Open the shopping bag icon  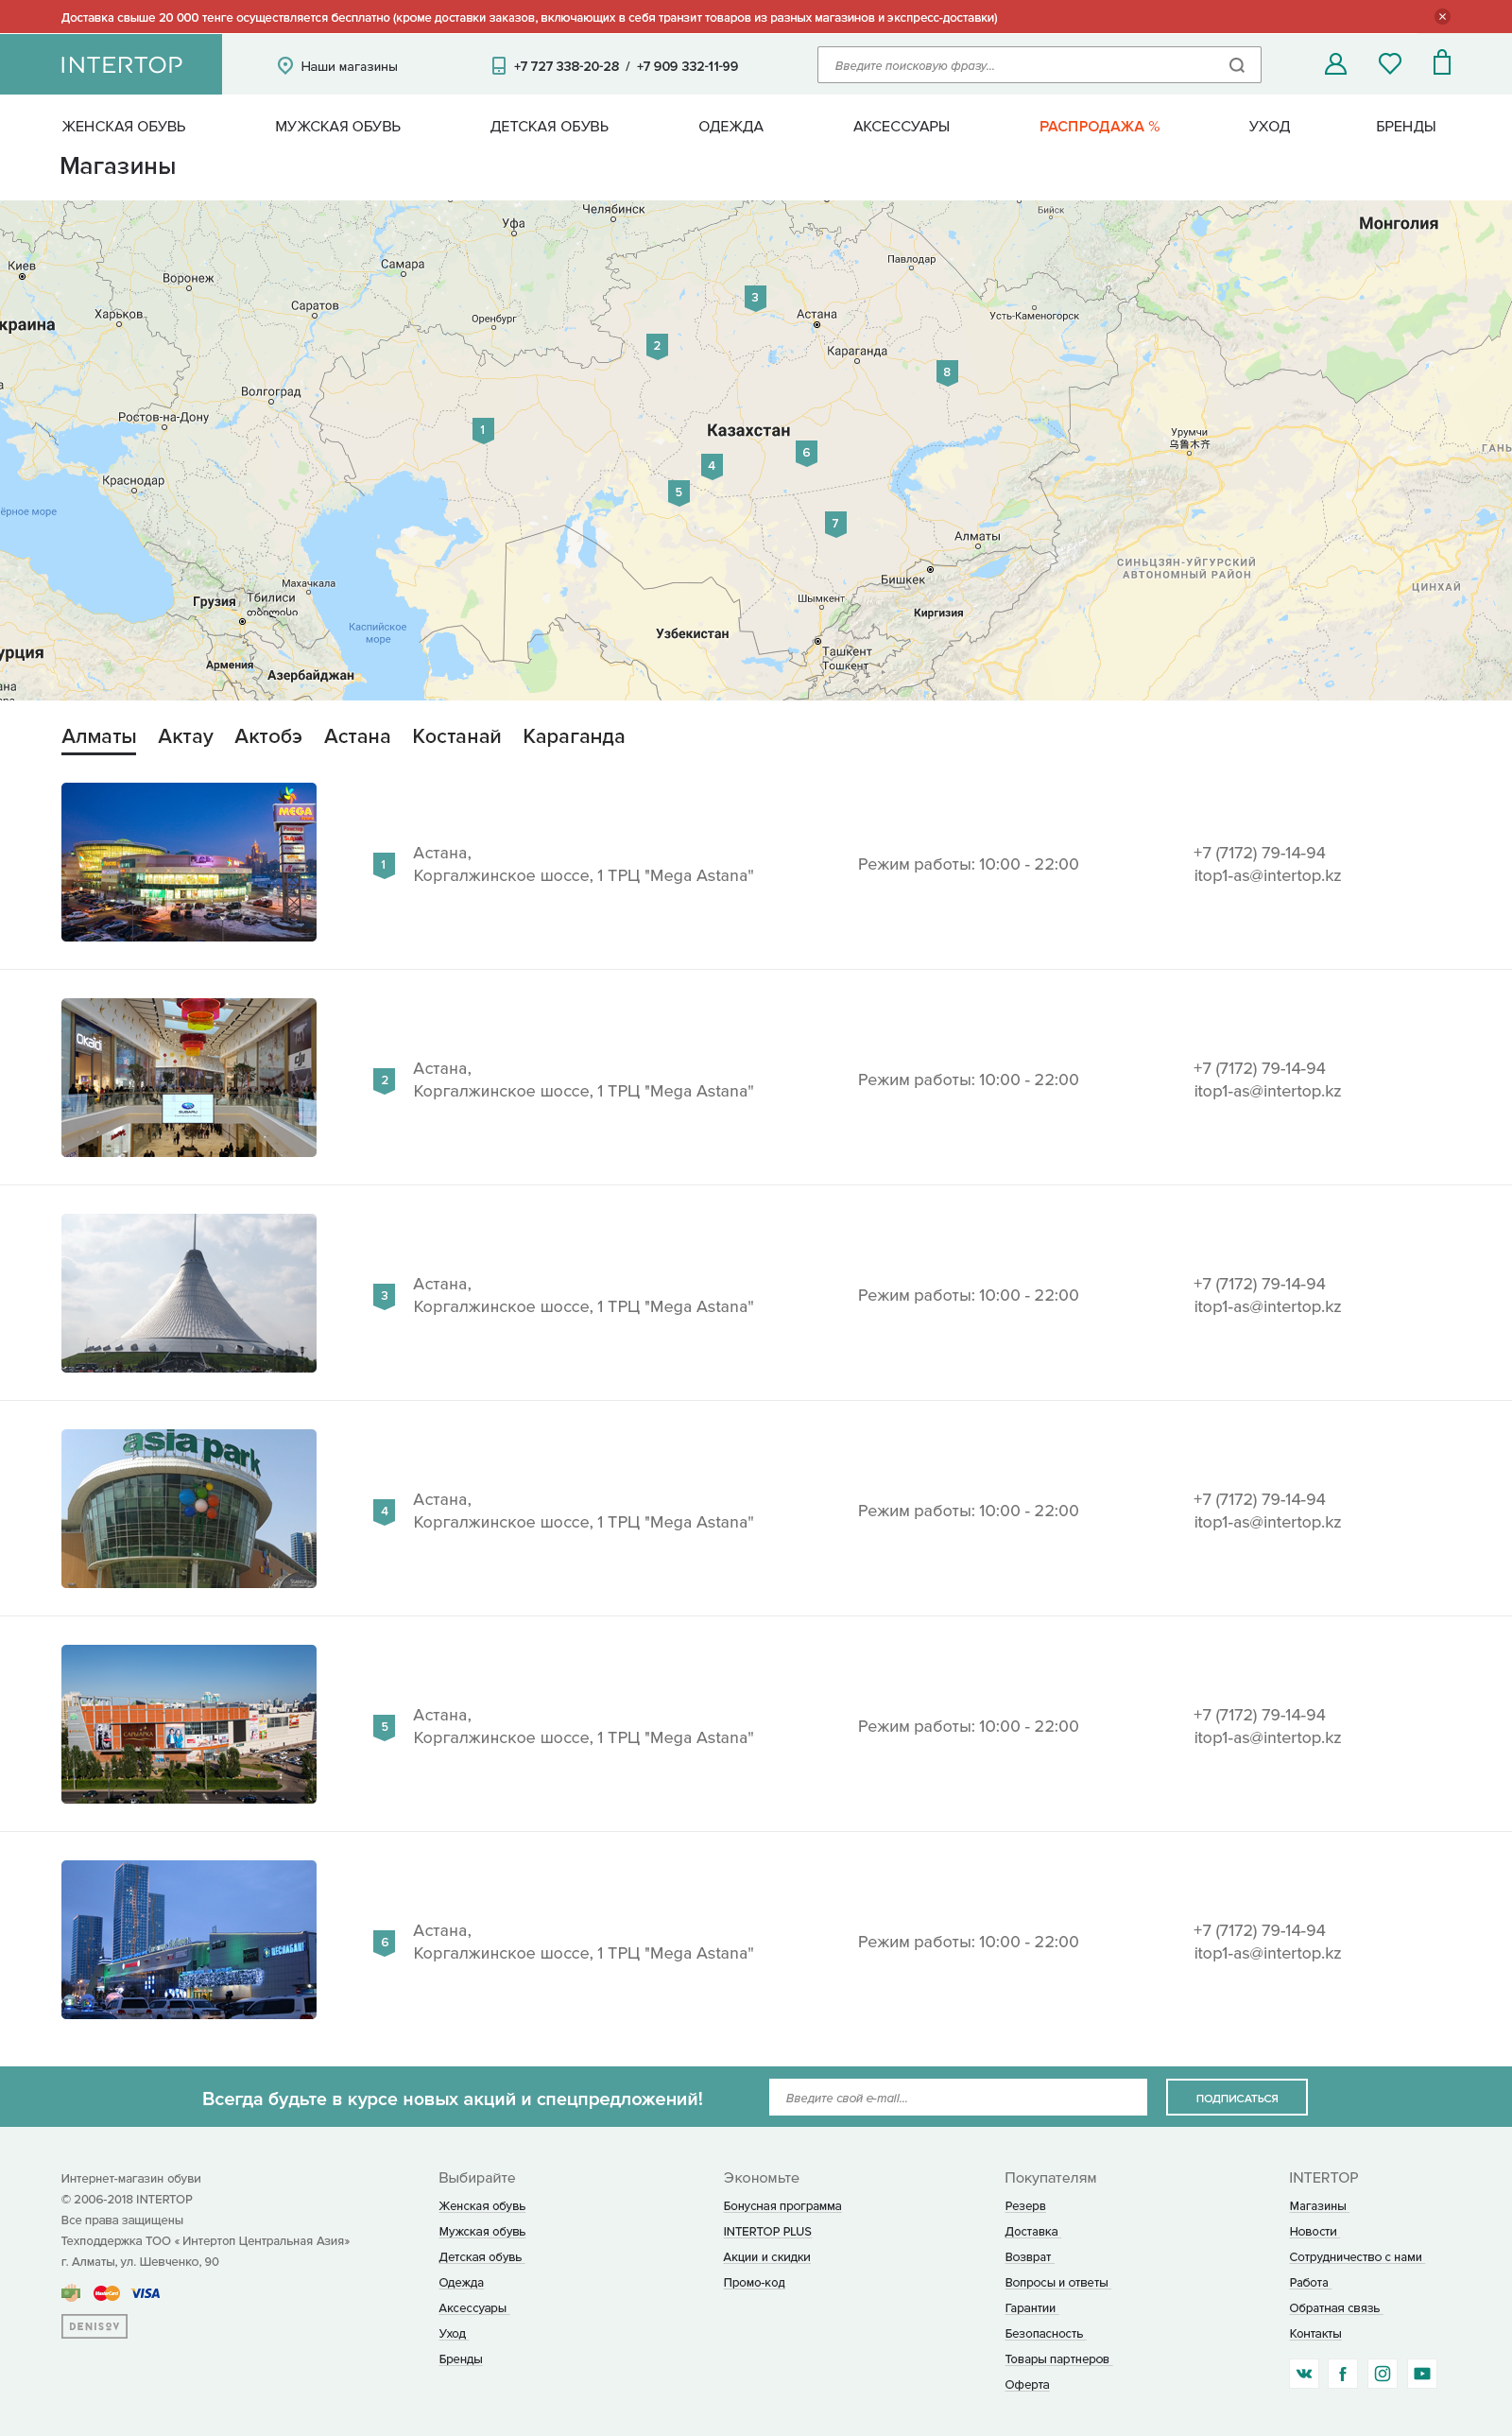tap(1441, 63)
